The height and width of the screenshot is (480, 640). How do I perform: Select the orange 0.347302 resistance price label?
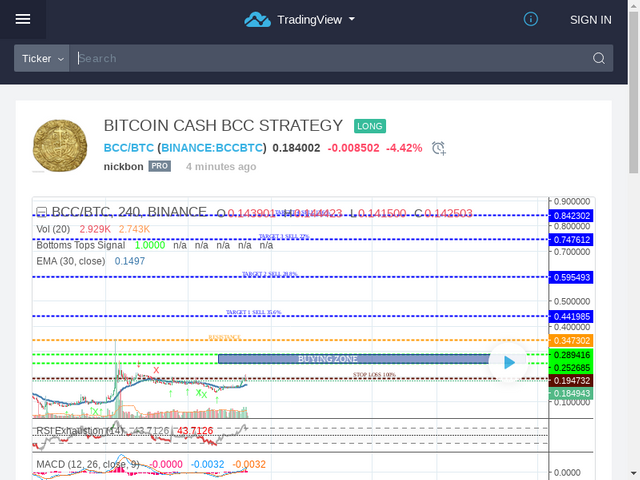click(571, 340)
